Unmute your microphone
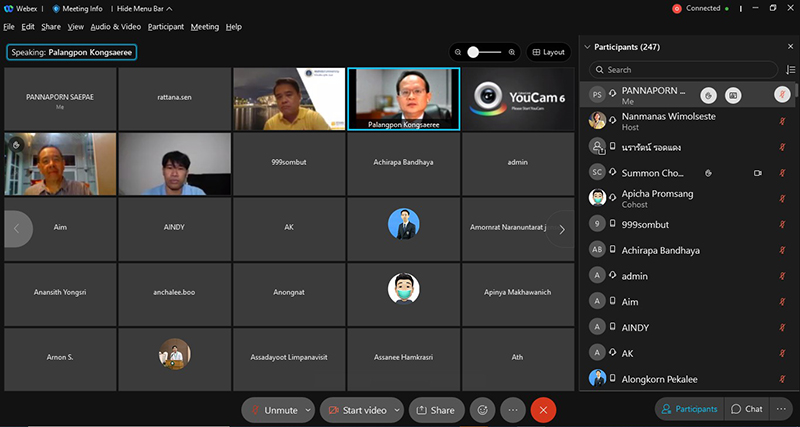This screenshot has height=427, width=800. click(273, 410)
